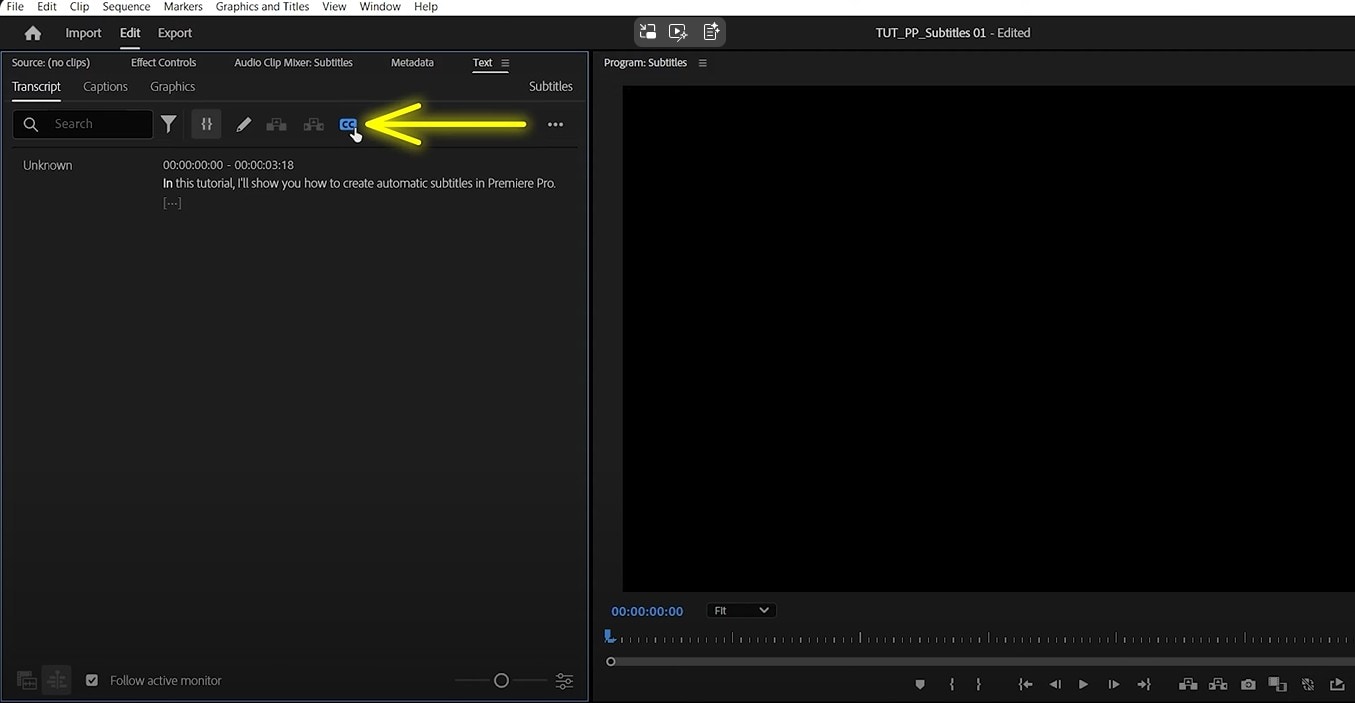Screen dimensions: 1355x703
Task: Open the transcript filter funnel icon
Action: pyautogui.click(x=169, y=124)
